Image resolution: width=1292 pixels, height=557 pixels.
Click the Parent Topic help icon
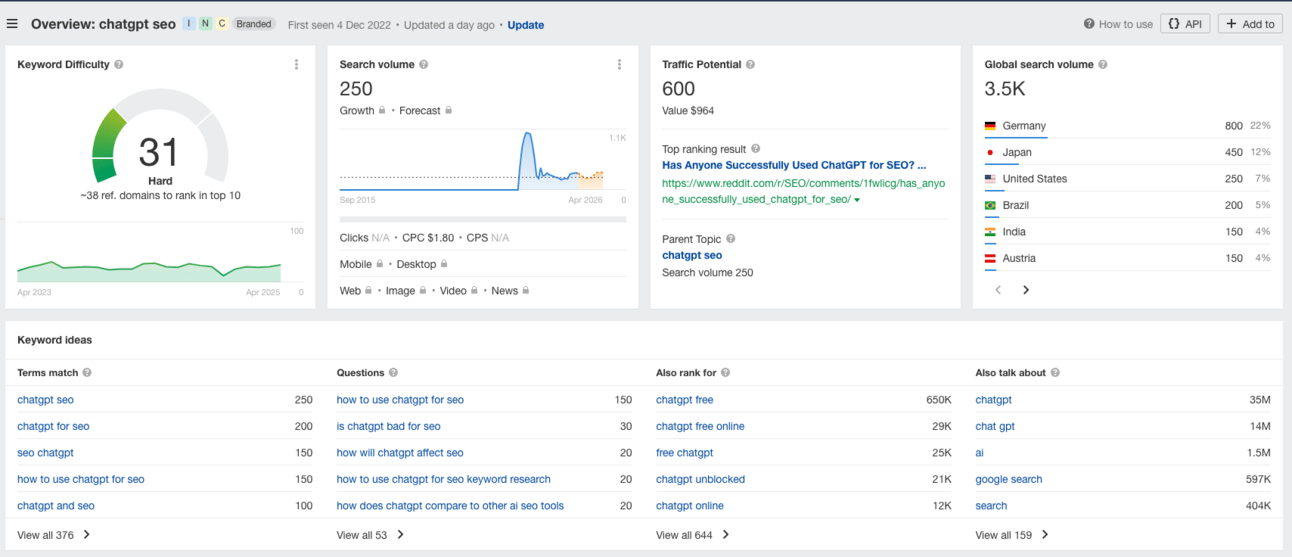[x=730, y=239]
